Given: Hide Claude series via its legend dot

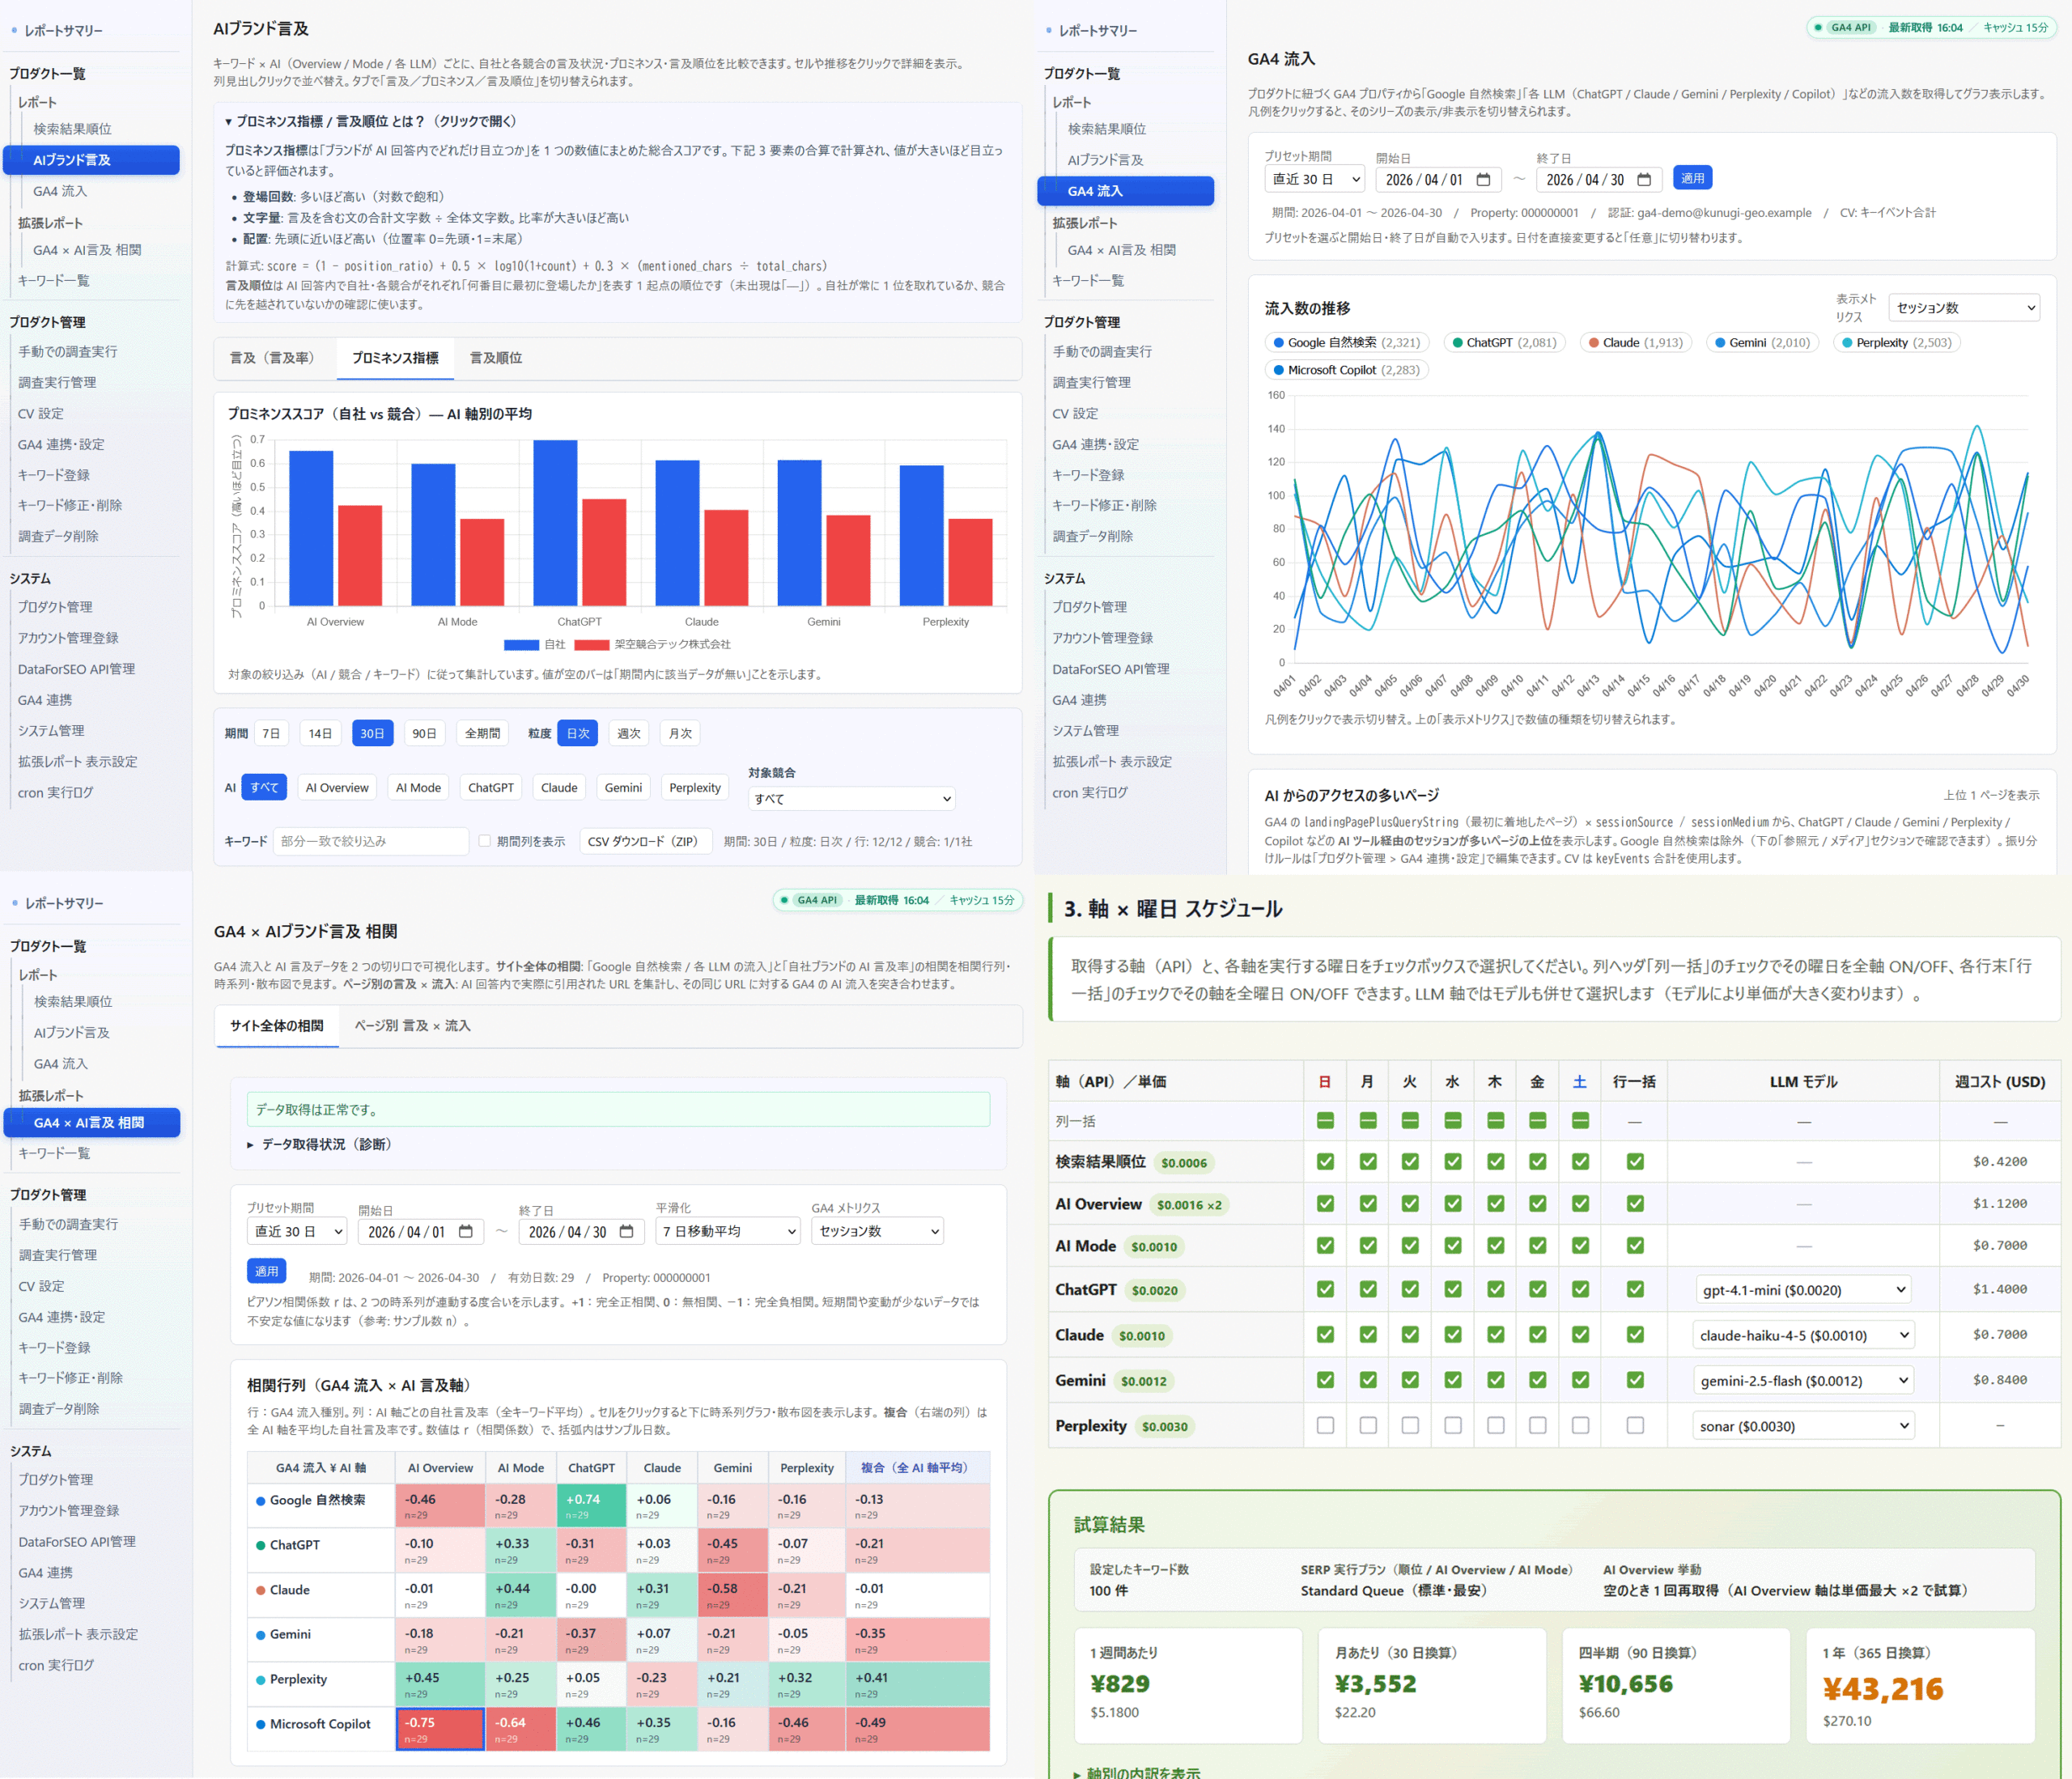Looking at the screenshot, I should point(1594,343).
